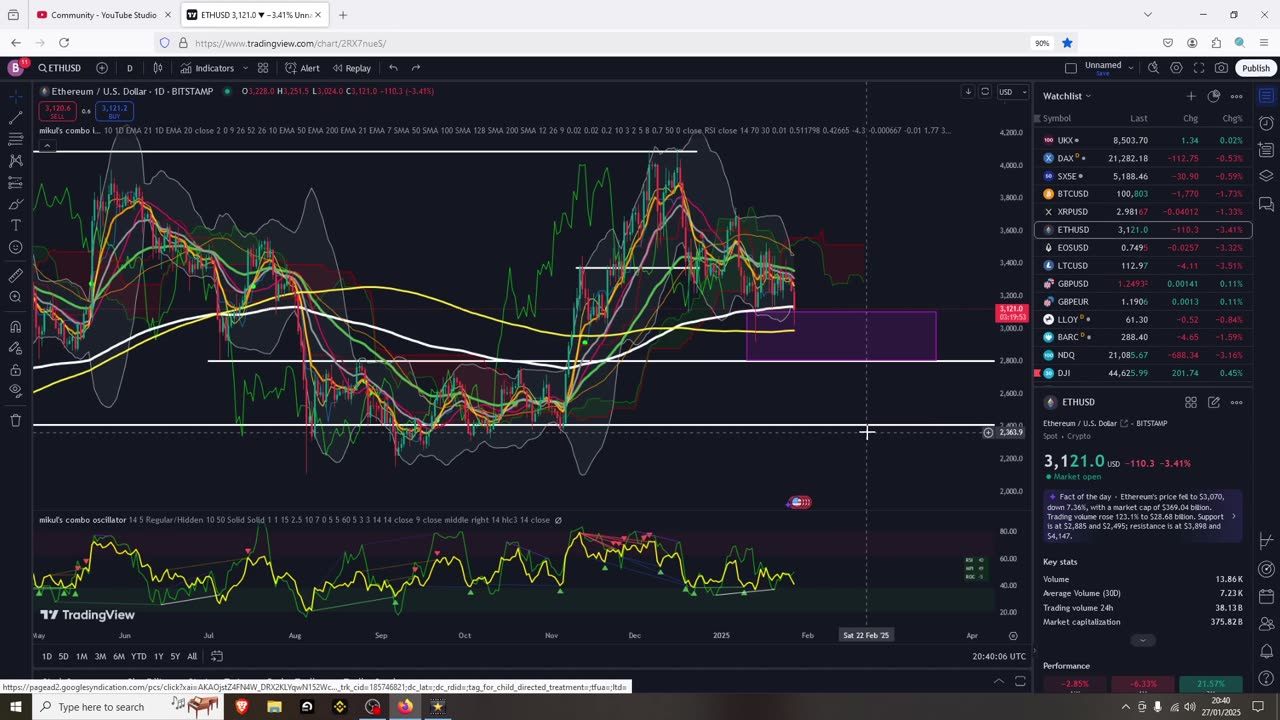Viewport: 1280px width, 720px height.
Task: Bookmark star in address bar
Action: coord(1067,43)
